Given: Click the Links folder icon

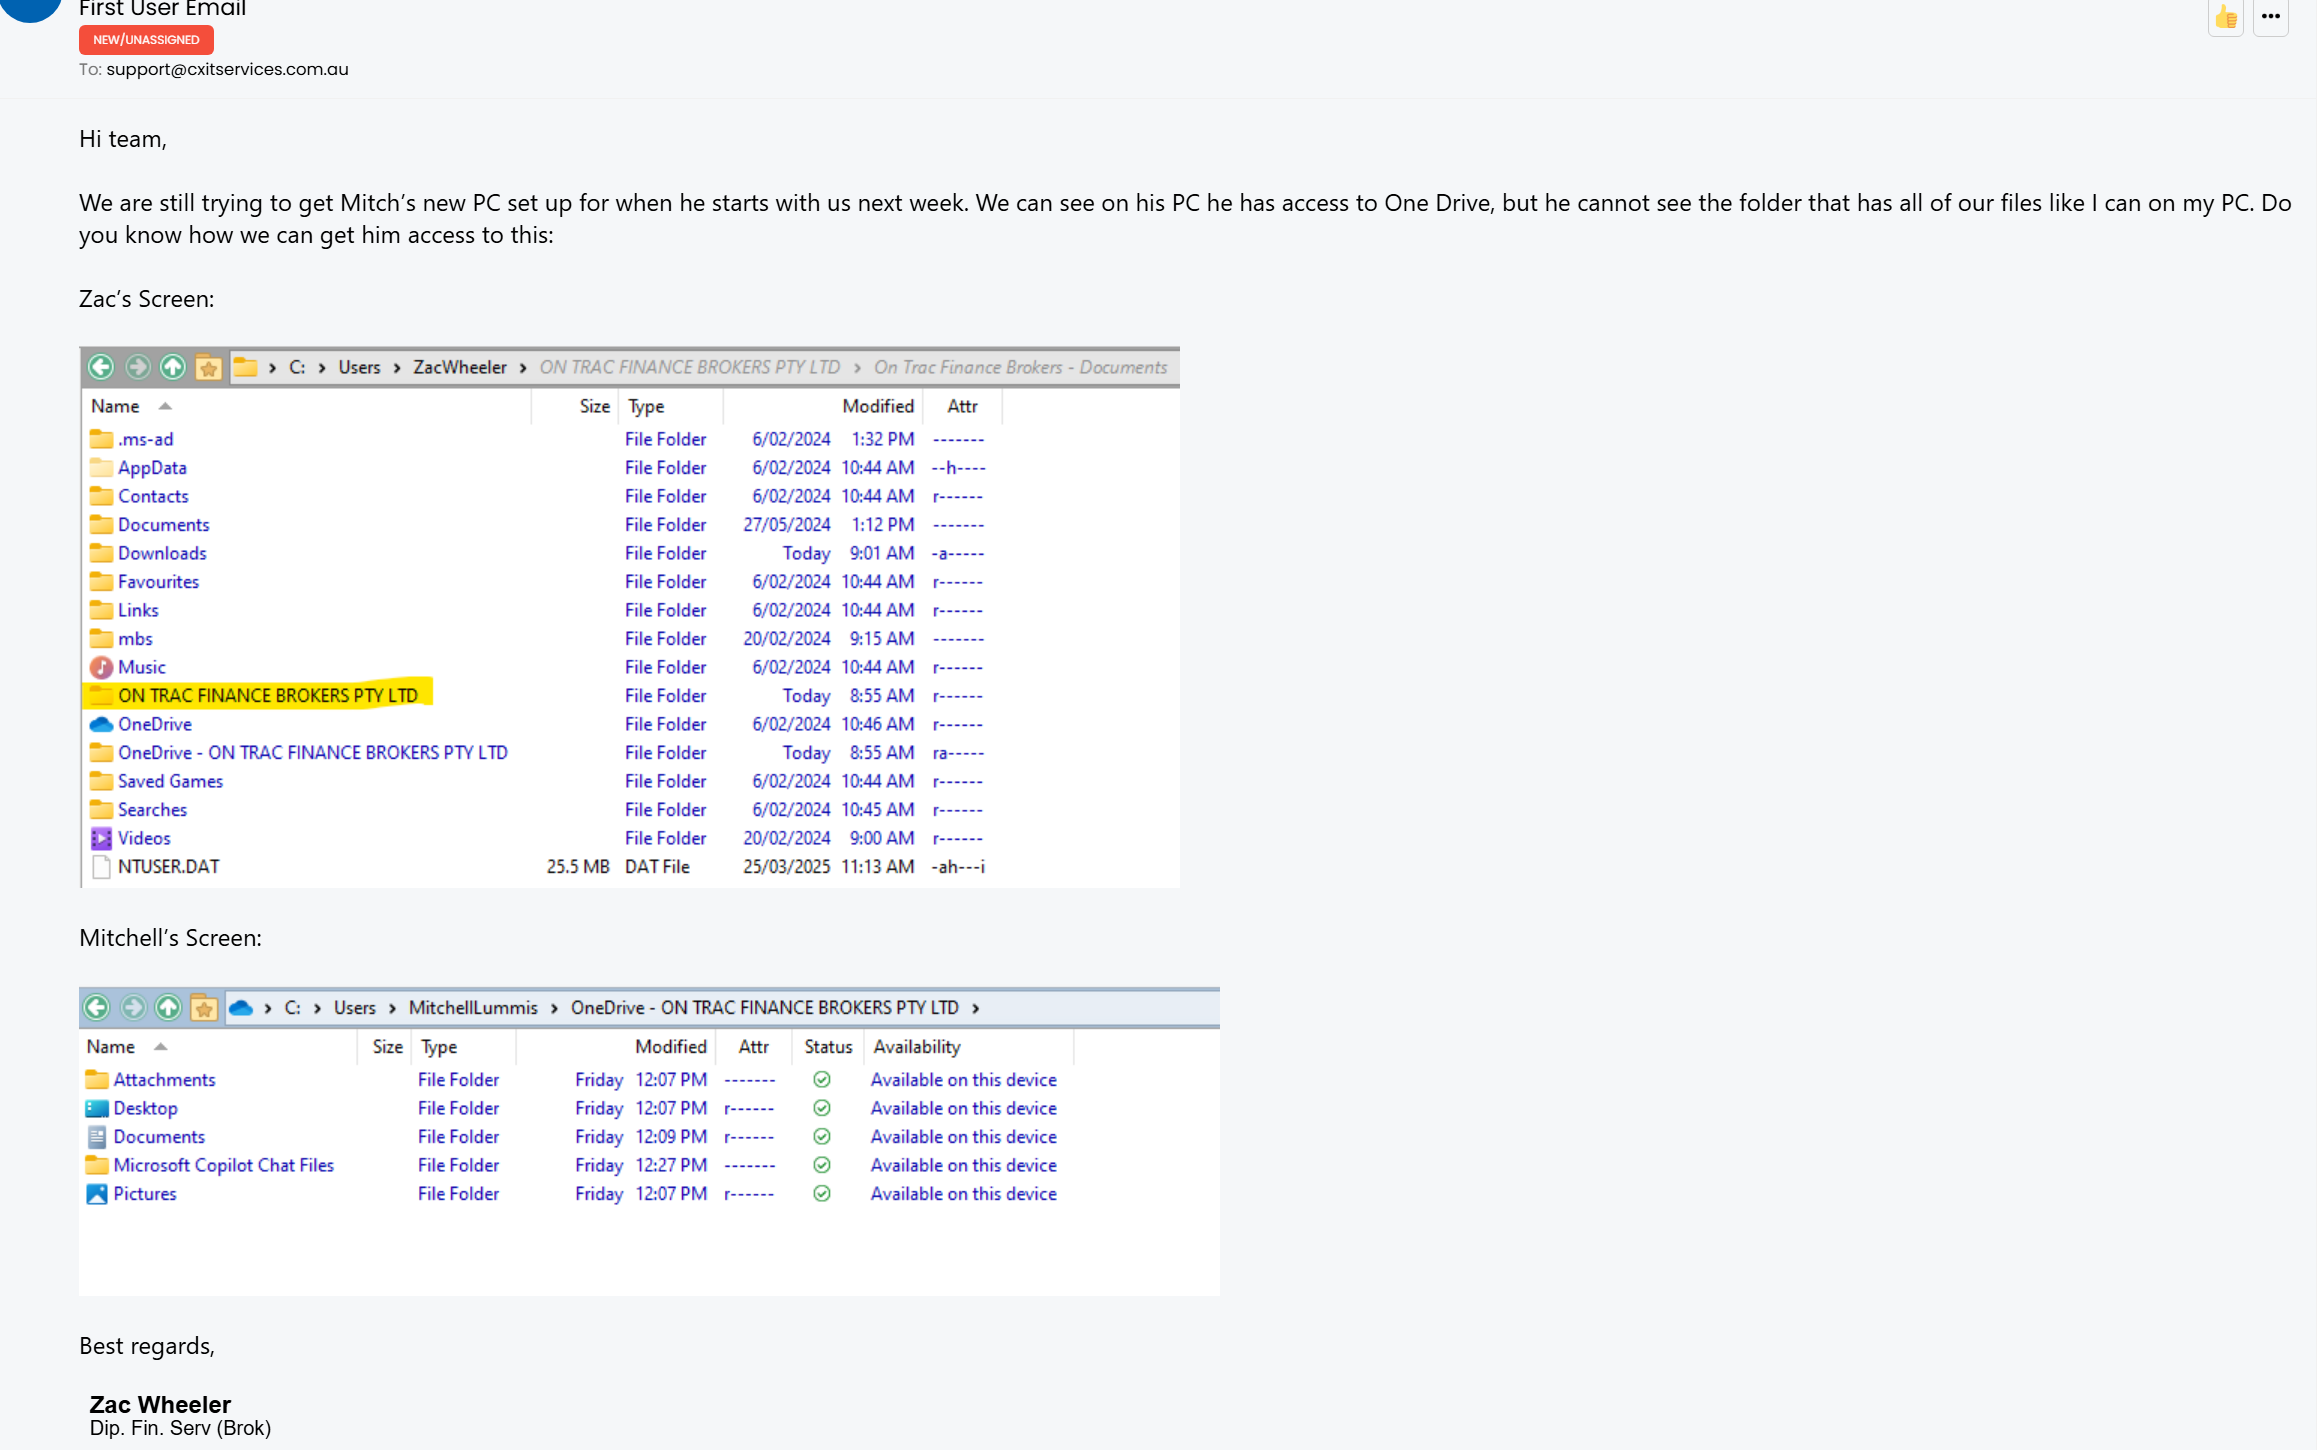Looking at the screenshot, I should pos(101,610).
